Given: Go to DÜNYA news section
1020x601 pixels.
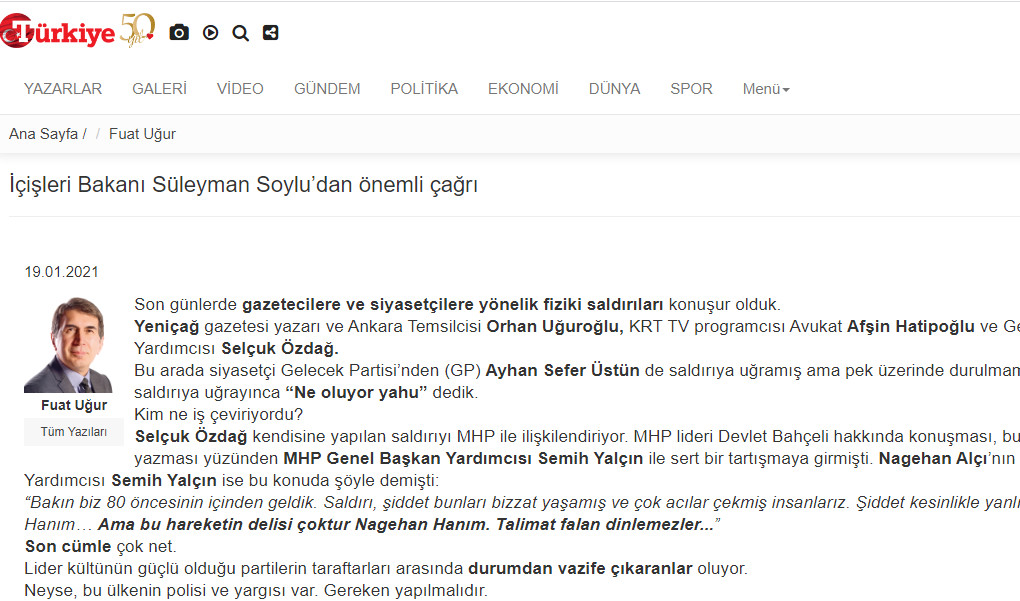Looking at the screenshot, I should point(614,89).
